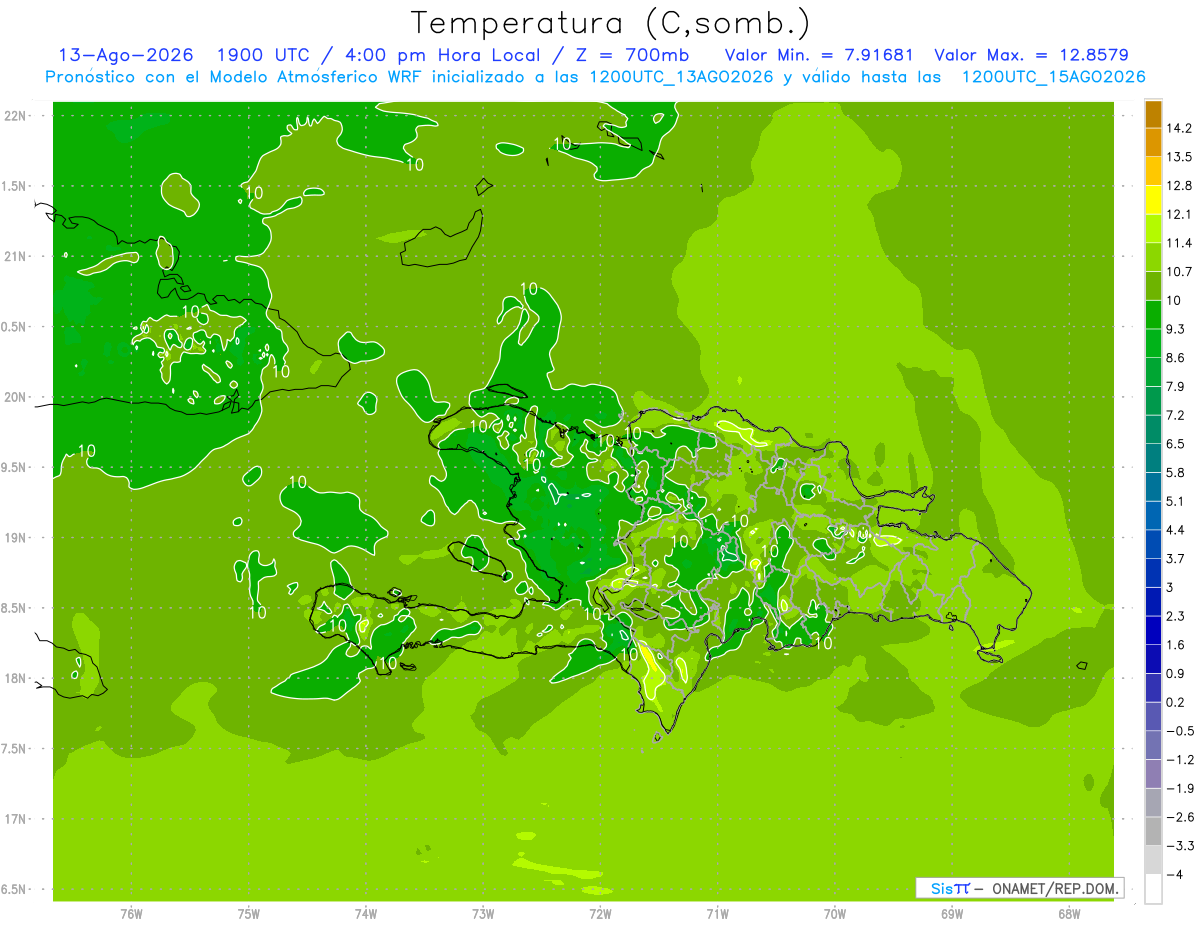Click the "2.3" color scale value
This screenshot has width=1200, height=927.
tap(1175, 616)
